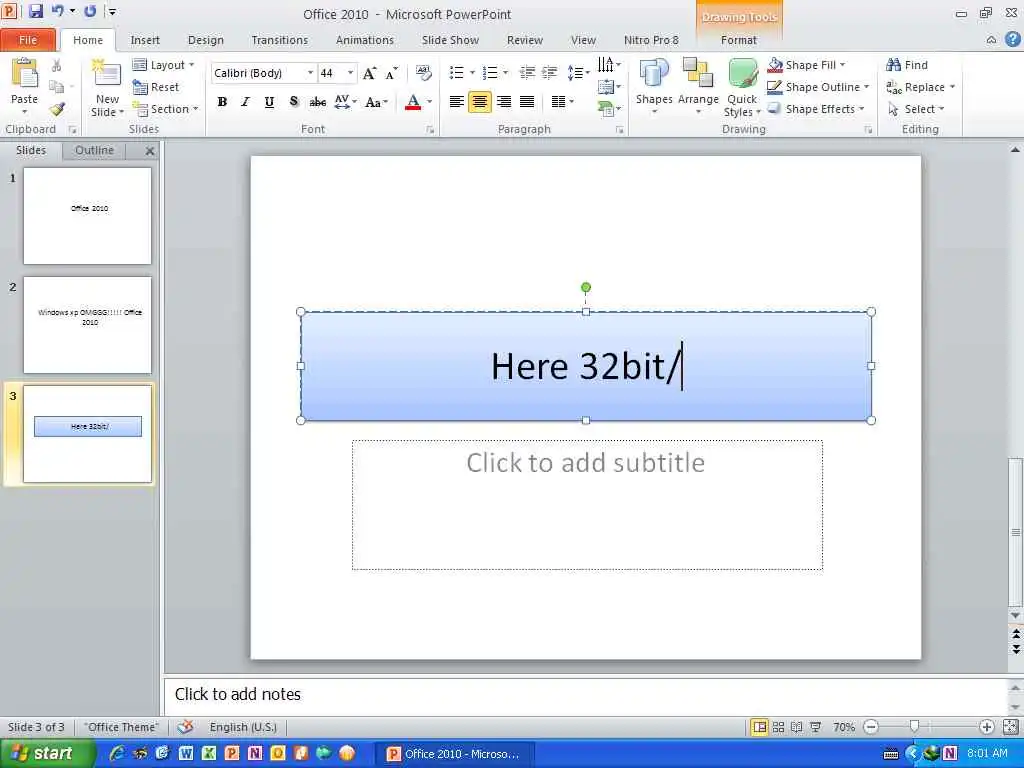Viewport: 1024px width, 768px height.
Task: Click the Cut scissors icon
Action: 57,65
